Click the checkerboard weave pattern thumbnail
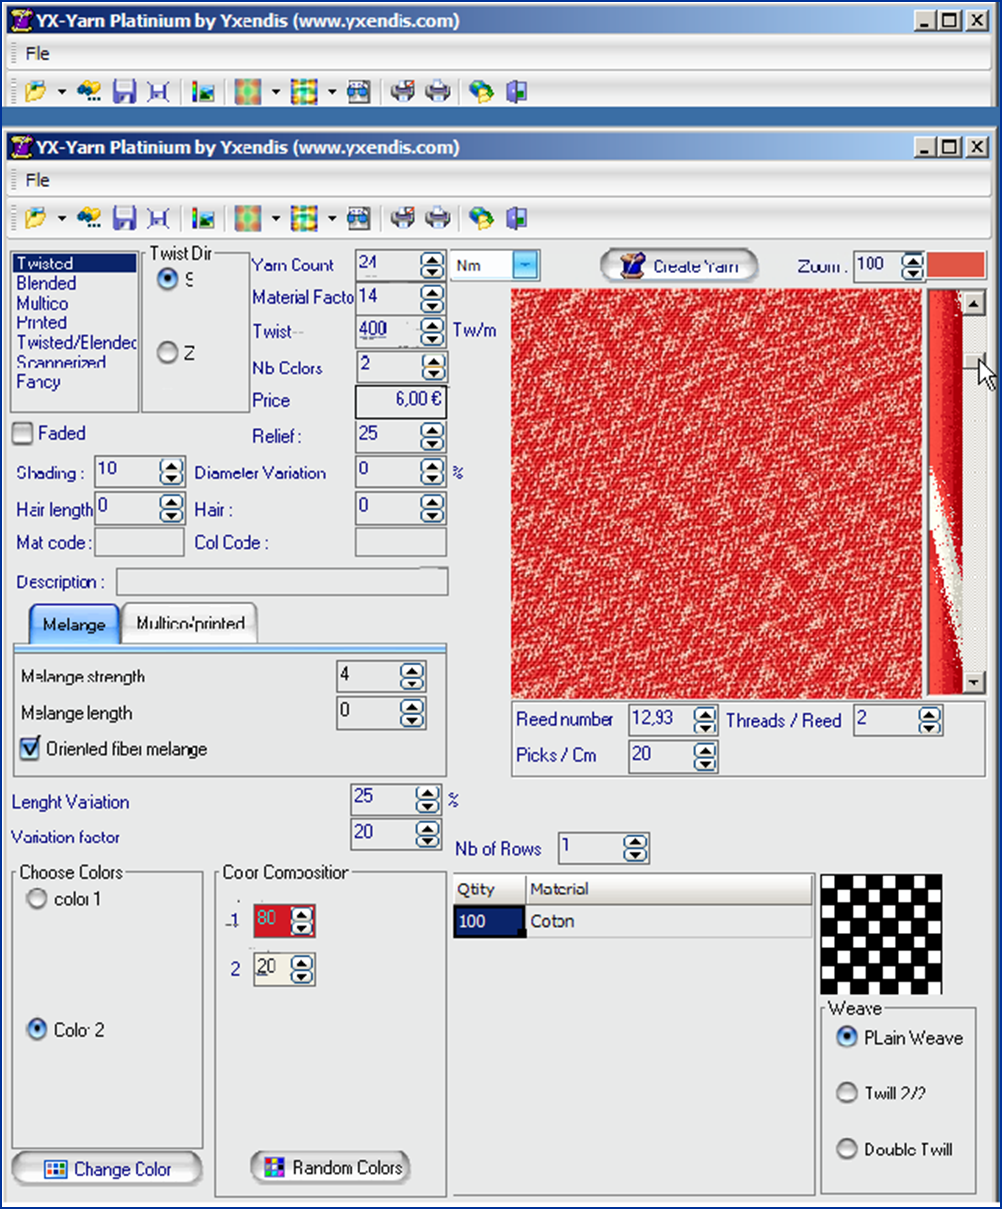Viewport: 1002px width, 1209px height. click(881, 934)
